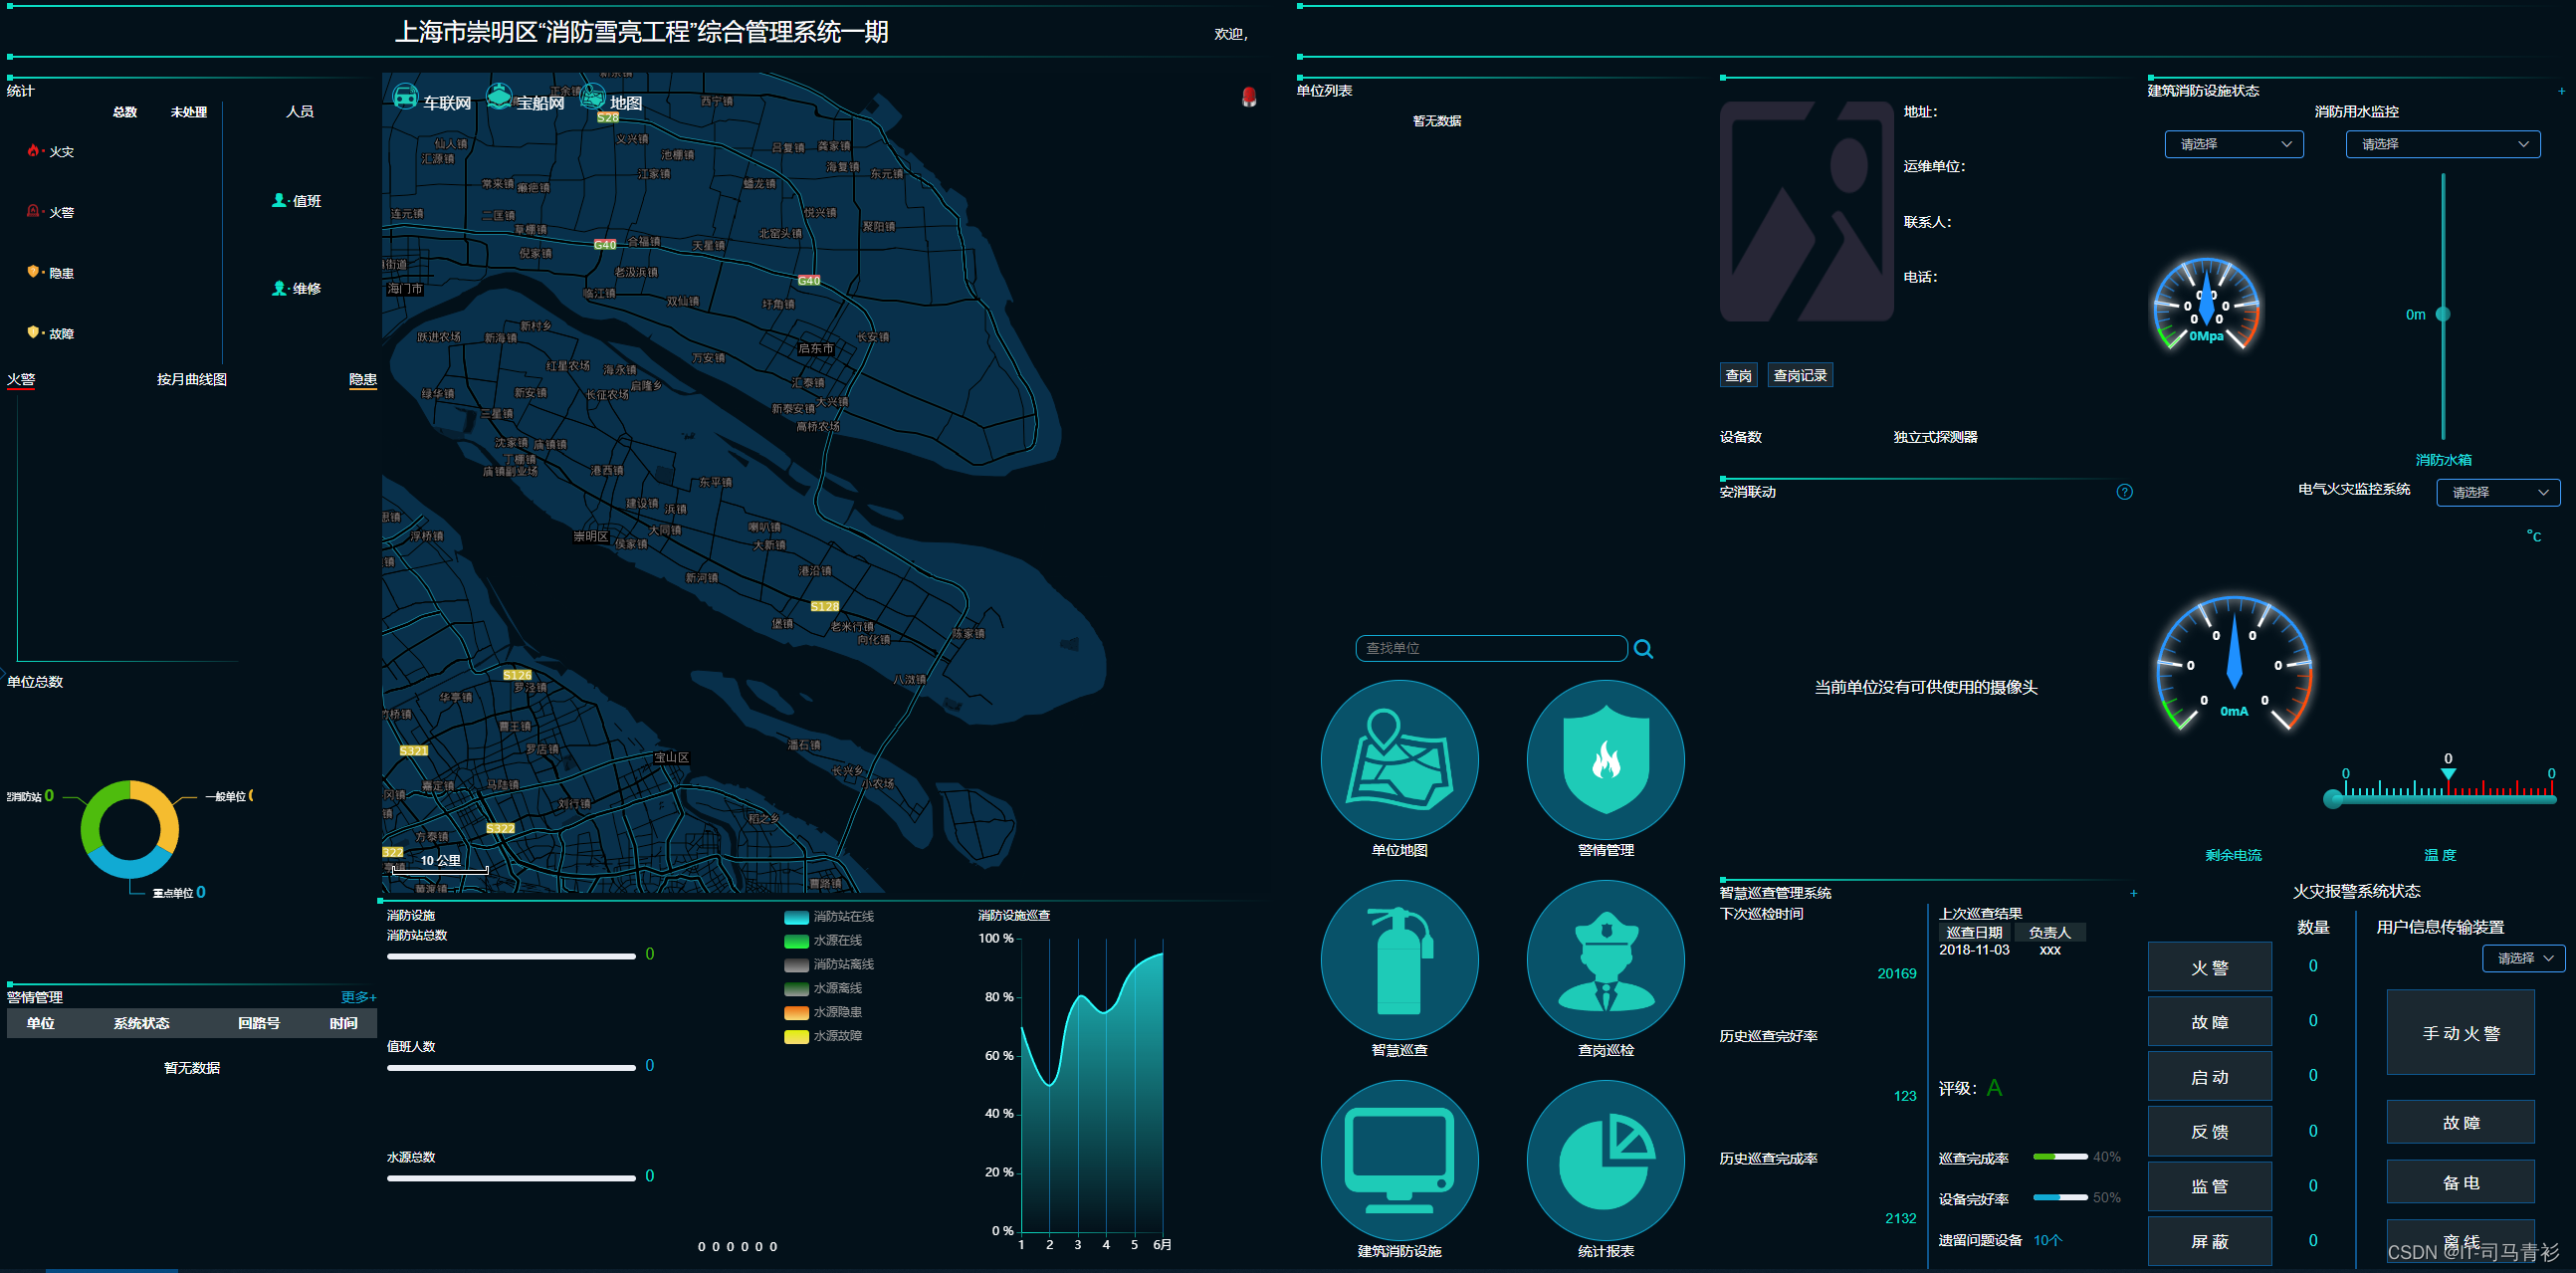
Task: Open the 建筑消防设施 monitor icon
Action: 1399,1160
